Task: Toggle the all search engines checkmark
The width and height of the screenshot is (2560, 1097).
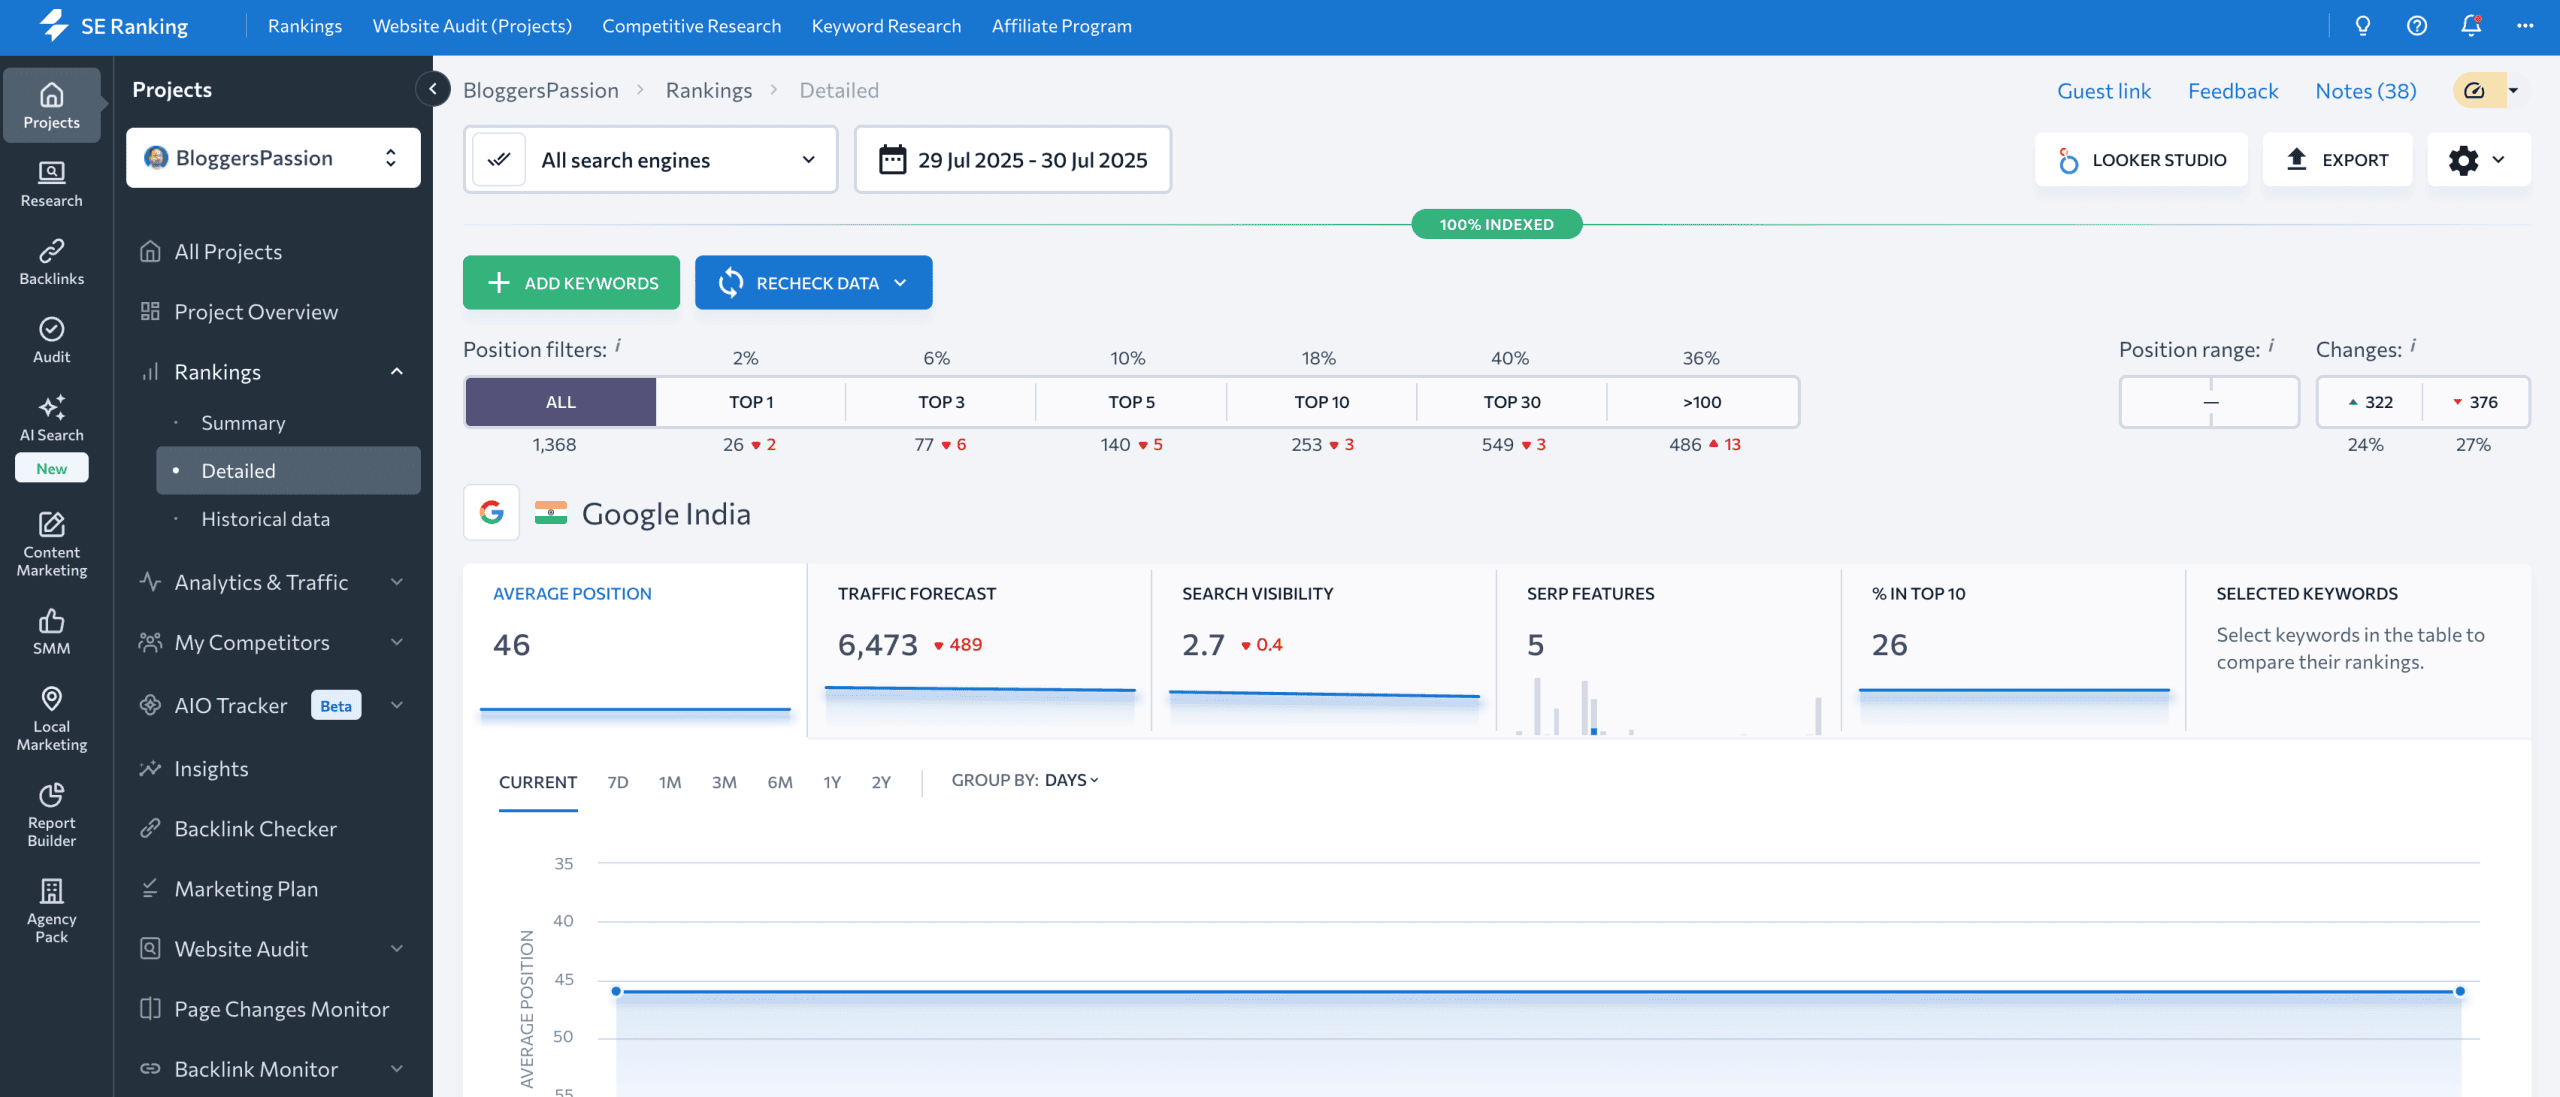Action: [x=498, y=159]
